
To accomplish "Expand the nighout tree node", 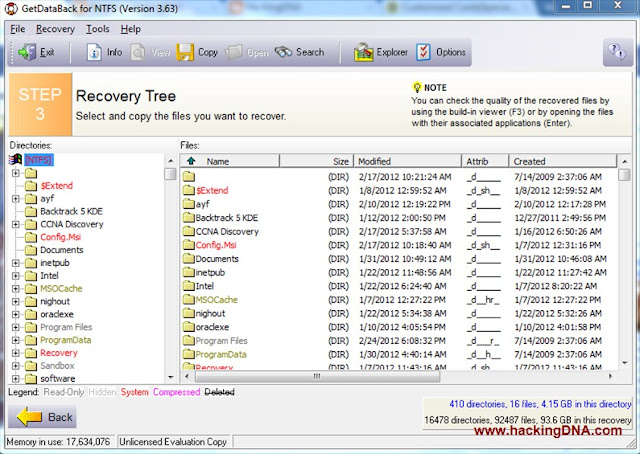I will (16, 302).
